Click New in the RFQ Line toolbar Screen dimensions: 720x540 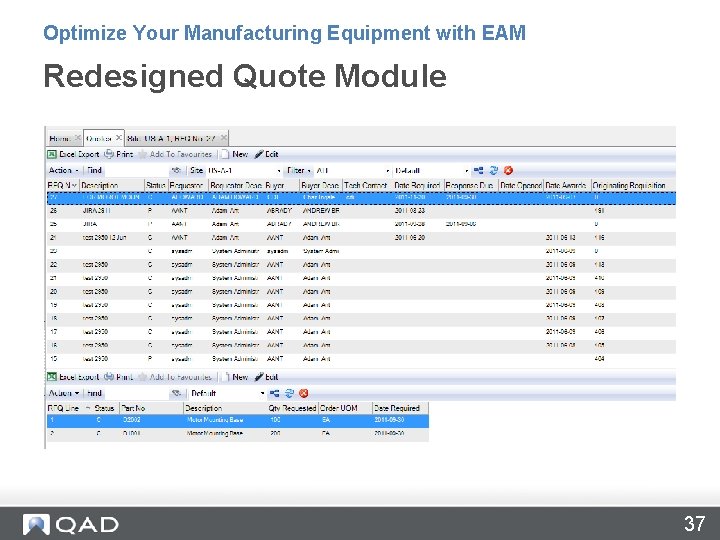235,377
